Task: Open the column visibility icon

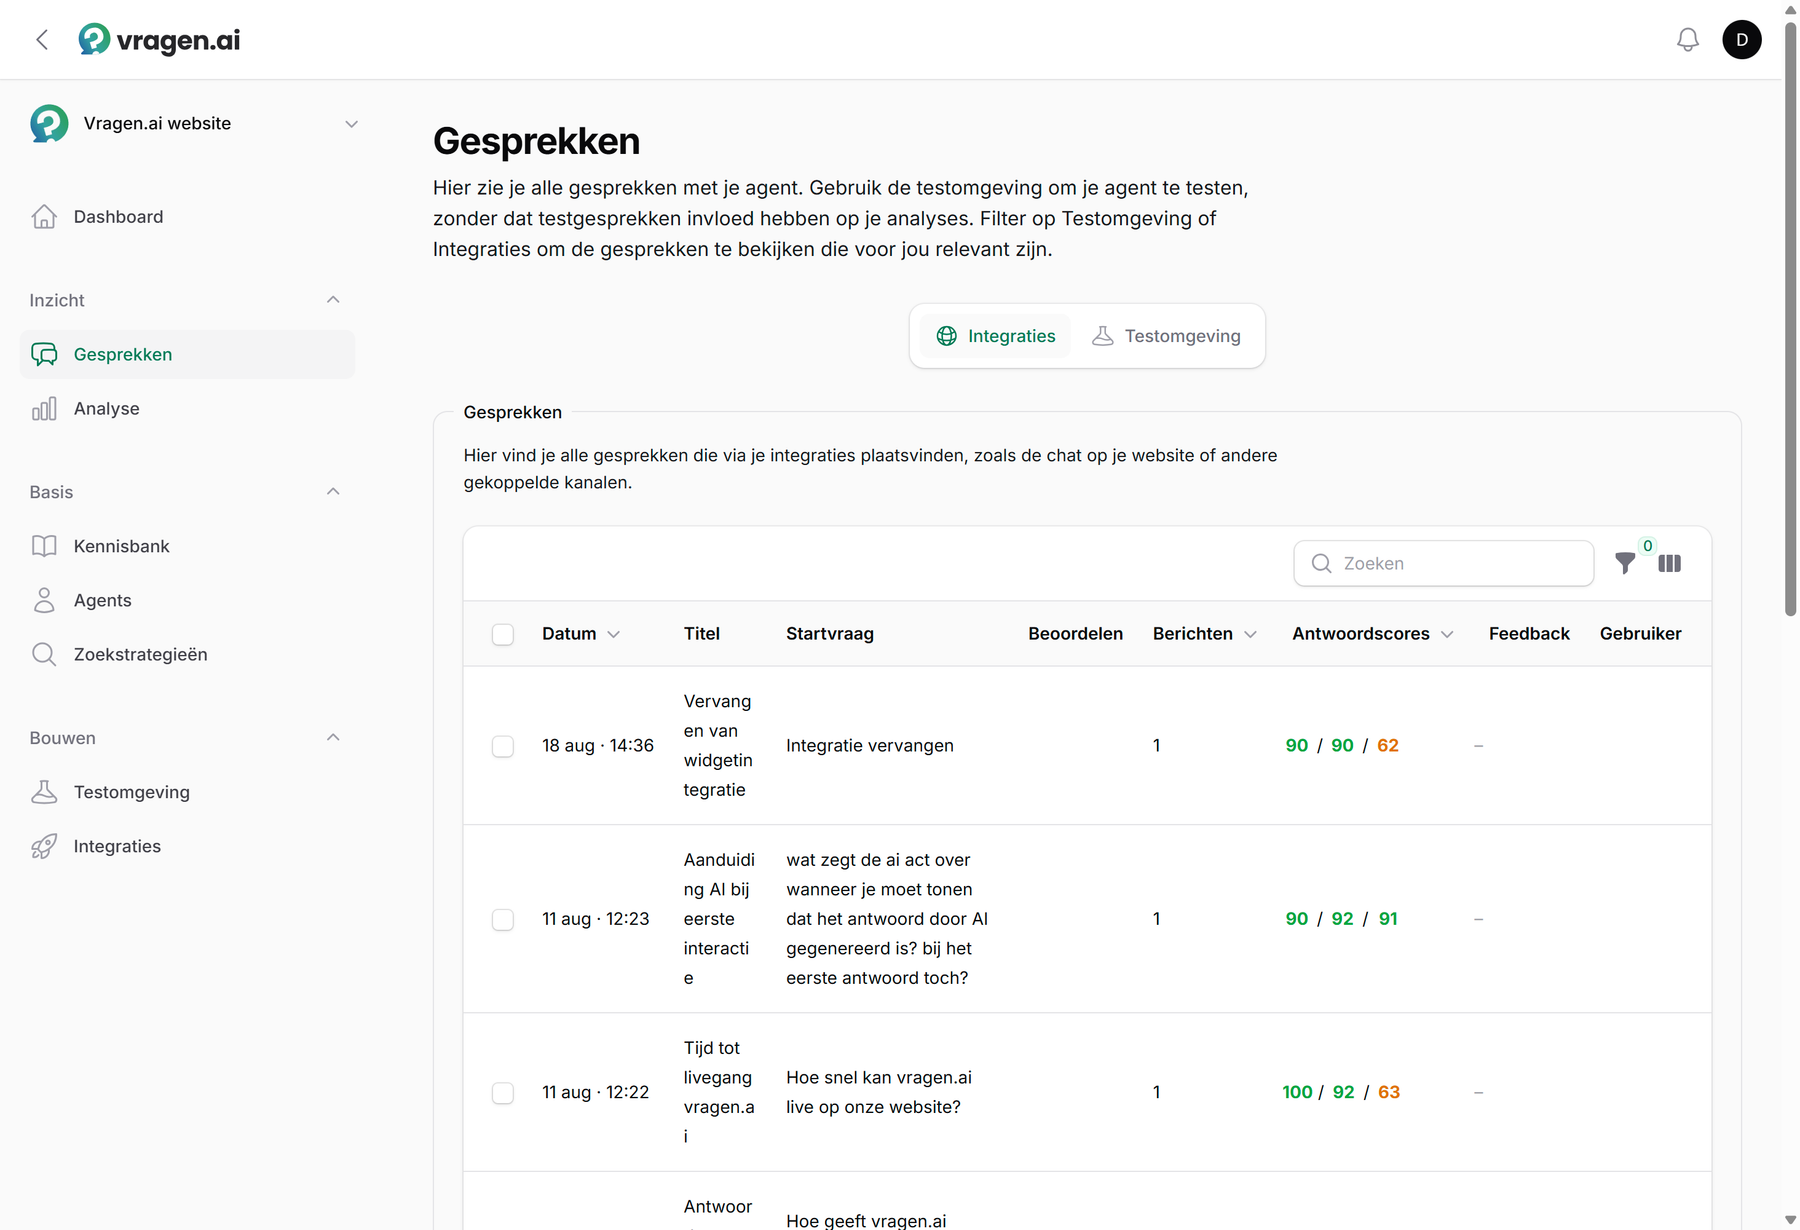Action: point(1670,564)
